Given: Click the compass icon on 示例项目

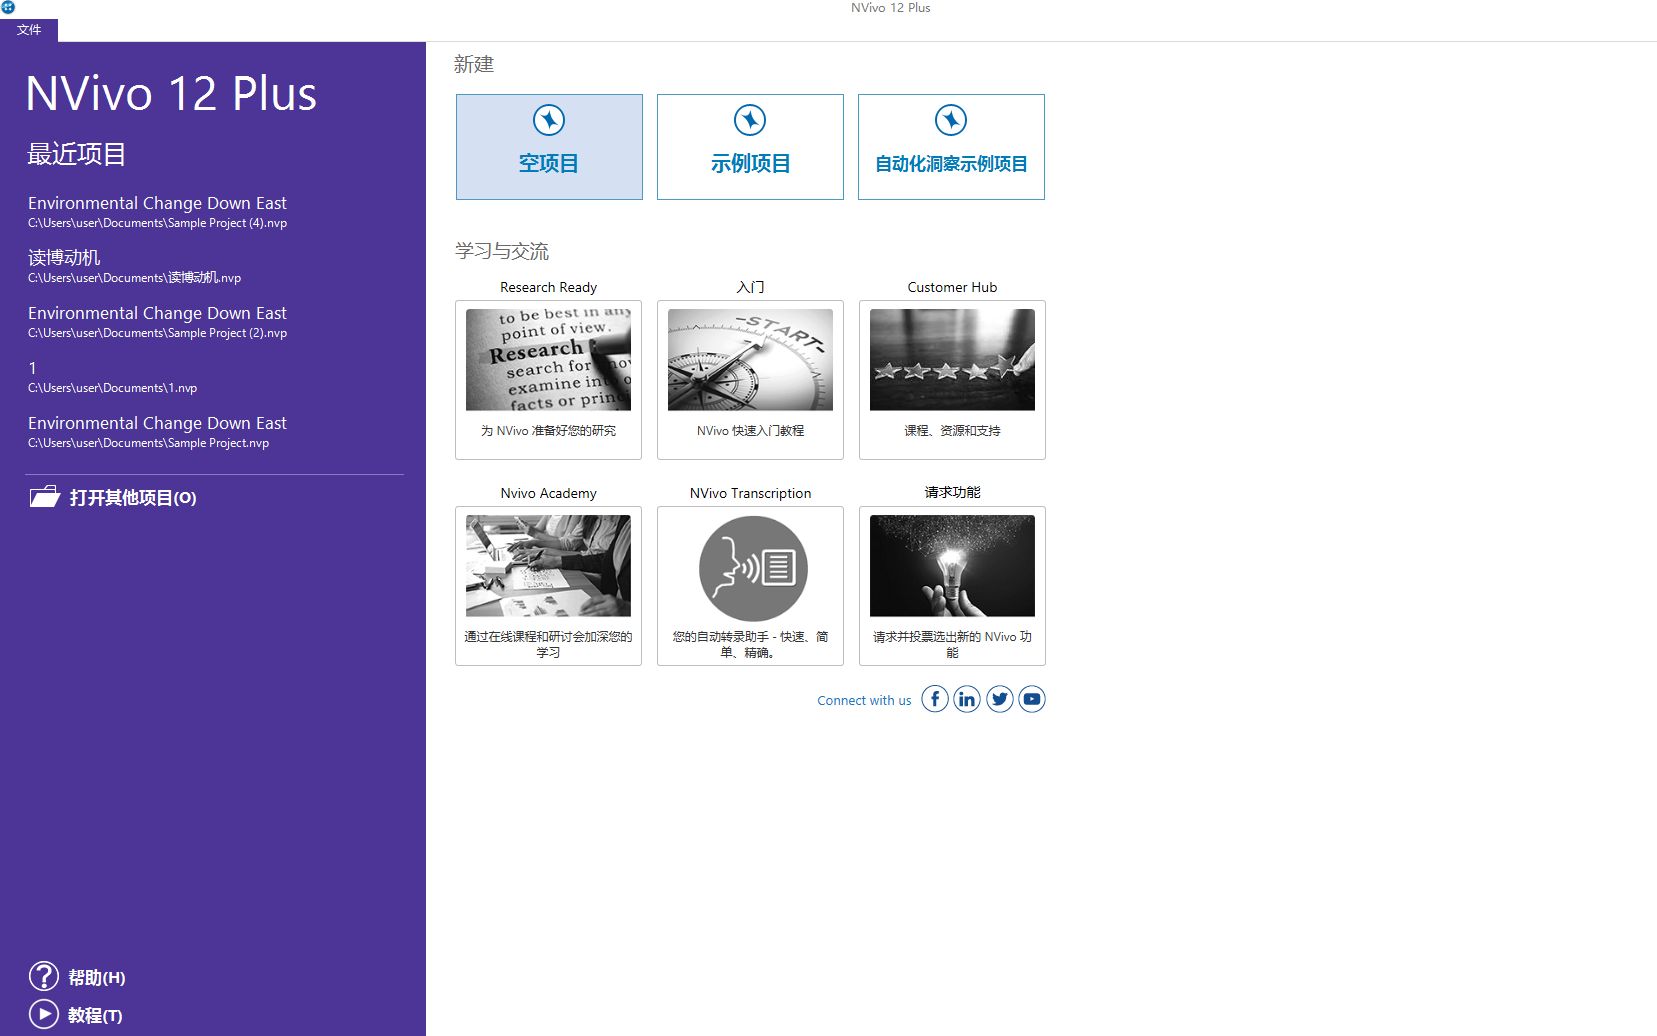Looking at the screenshot, I should [750, 120].
